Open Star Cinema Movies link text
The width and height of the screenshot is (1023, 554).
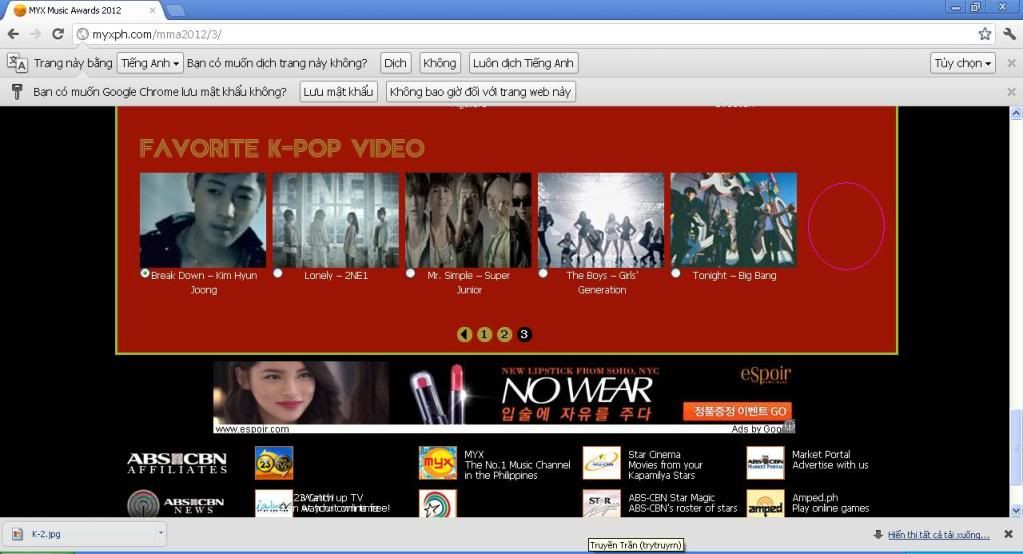point(665,465)
